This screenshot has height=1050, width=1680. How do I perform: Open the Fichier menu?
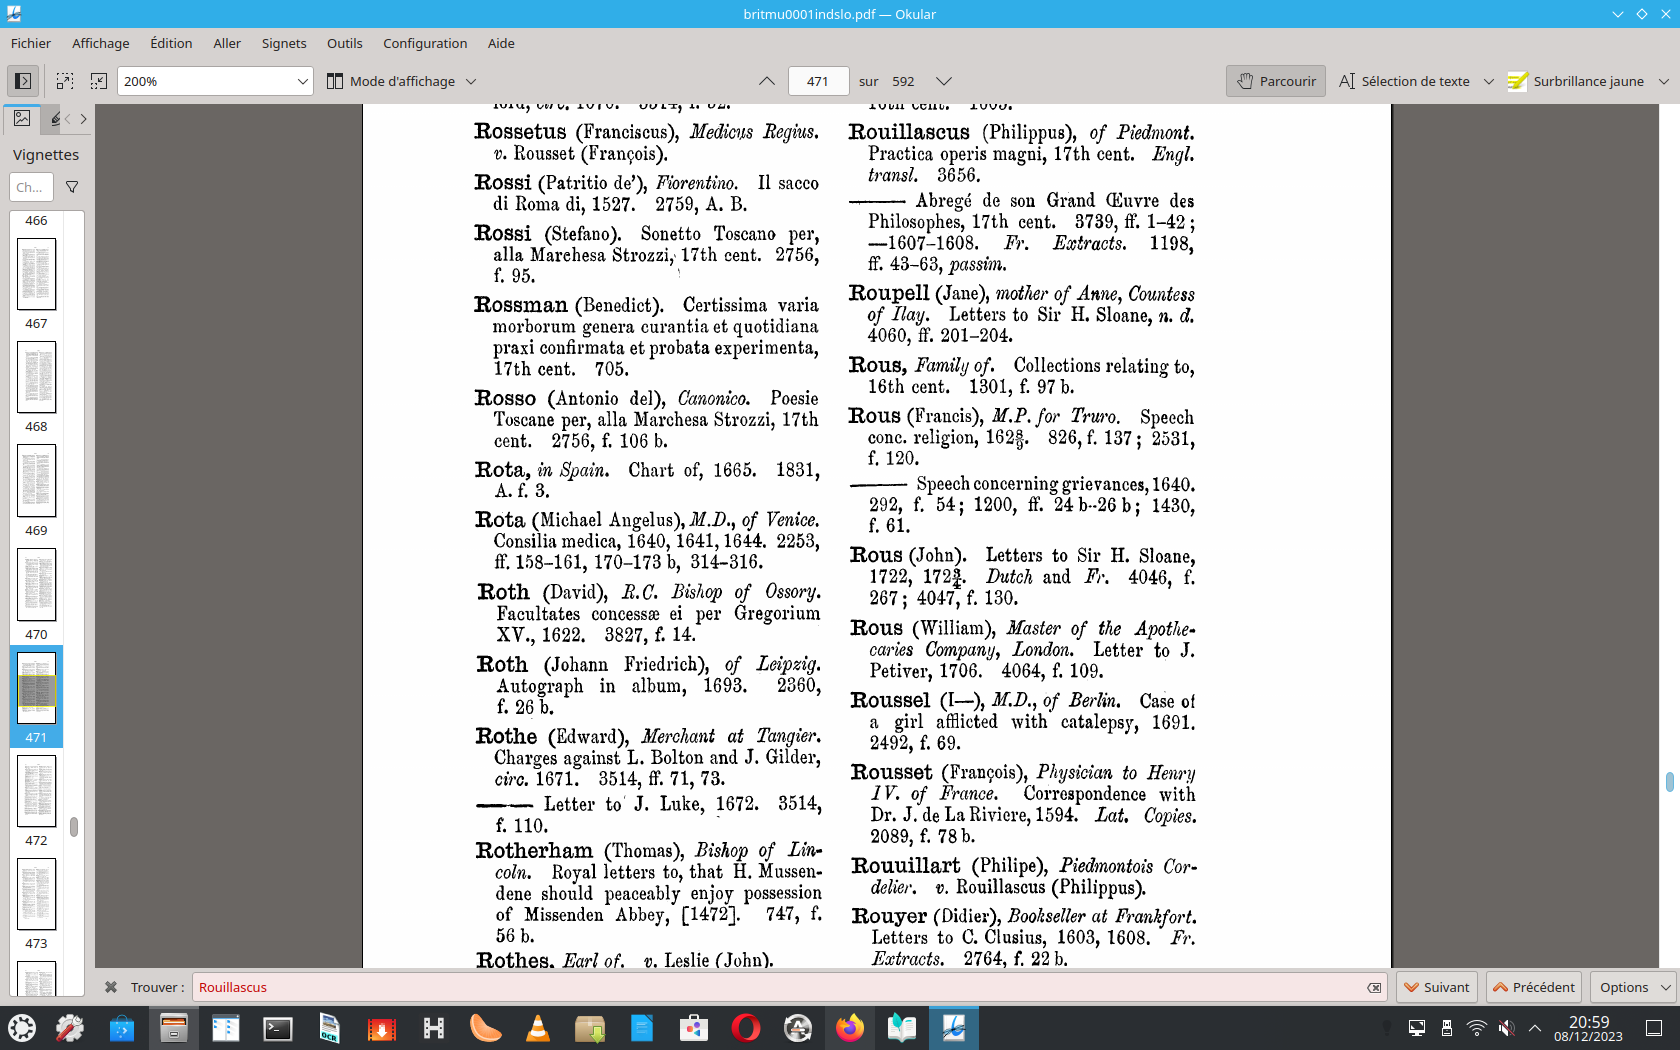tap(31, 43)
